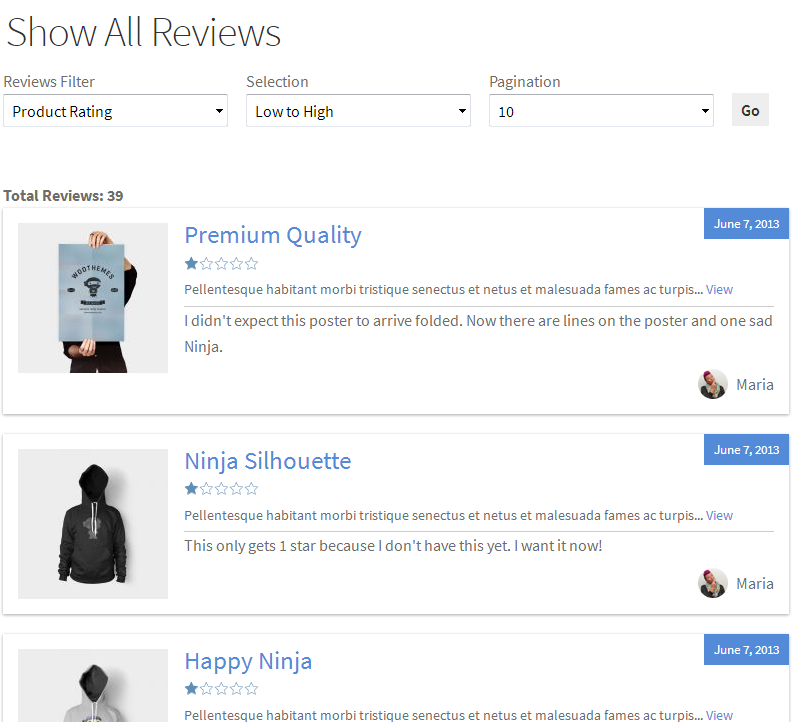Click View link in Premium Quality review
Image resolution: width=811 pixels, height=722 pixels.
coord(719,290)
